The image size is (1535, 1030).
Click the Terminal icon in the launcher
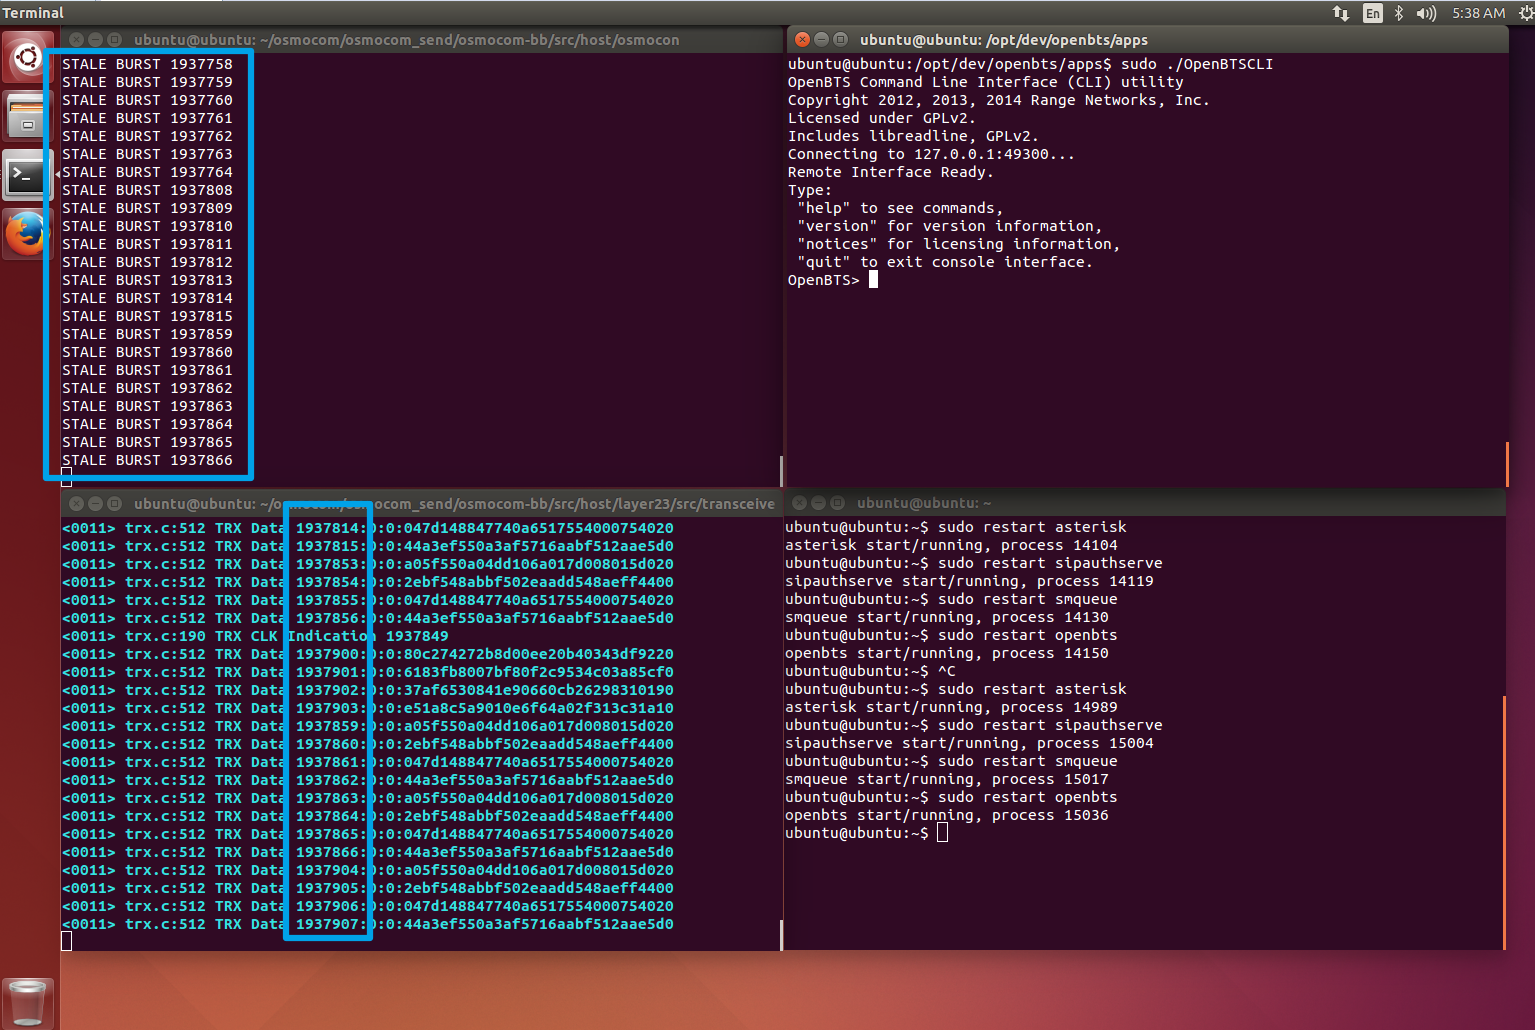28,175
